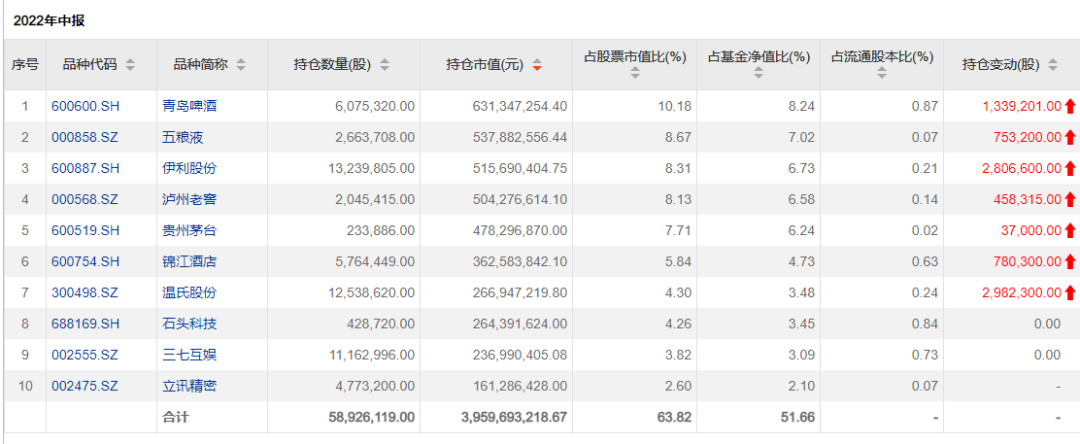
Task: Open 泸州老窖 stock name link
Action: [x=189, y=200]
